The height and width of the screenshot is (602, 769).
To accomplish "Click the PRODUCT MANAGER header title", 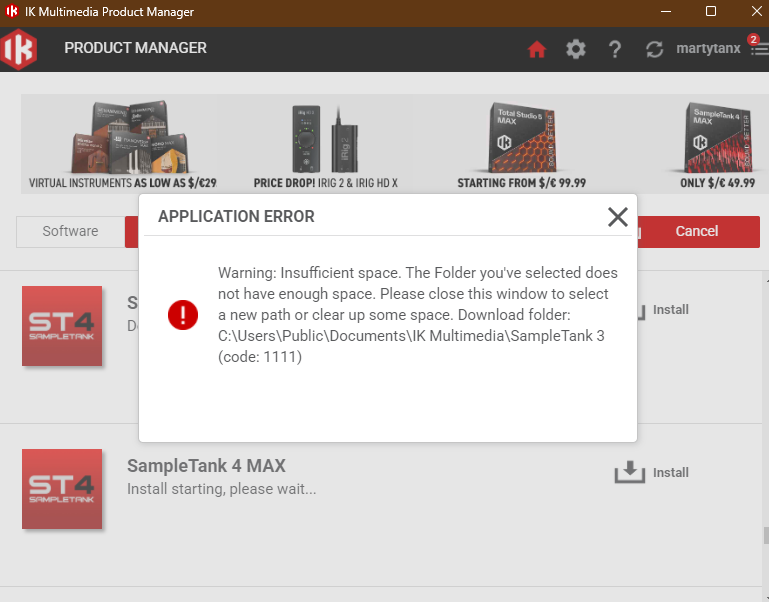I will 135,48.
